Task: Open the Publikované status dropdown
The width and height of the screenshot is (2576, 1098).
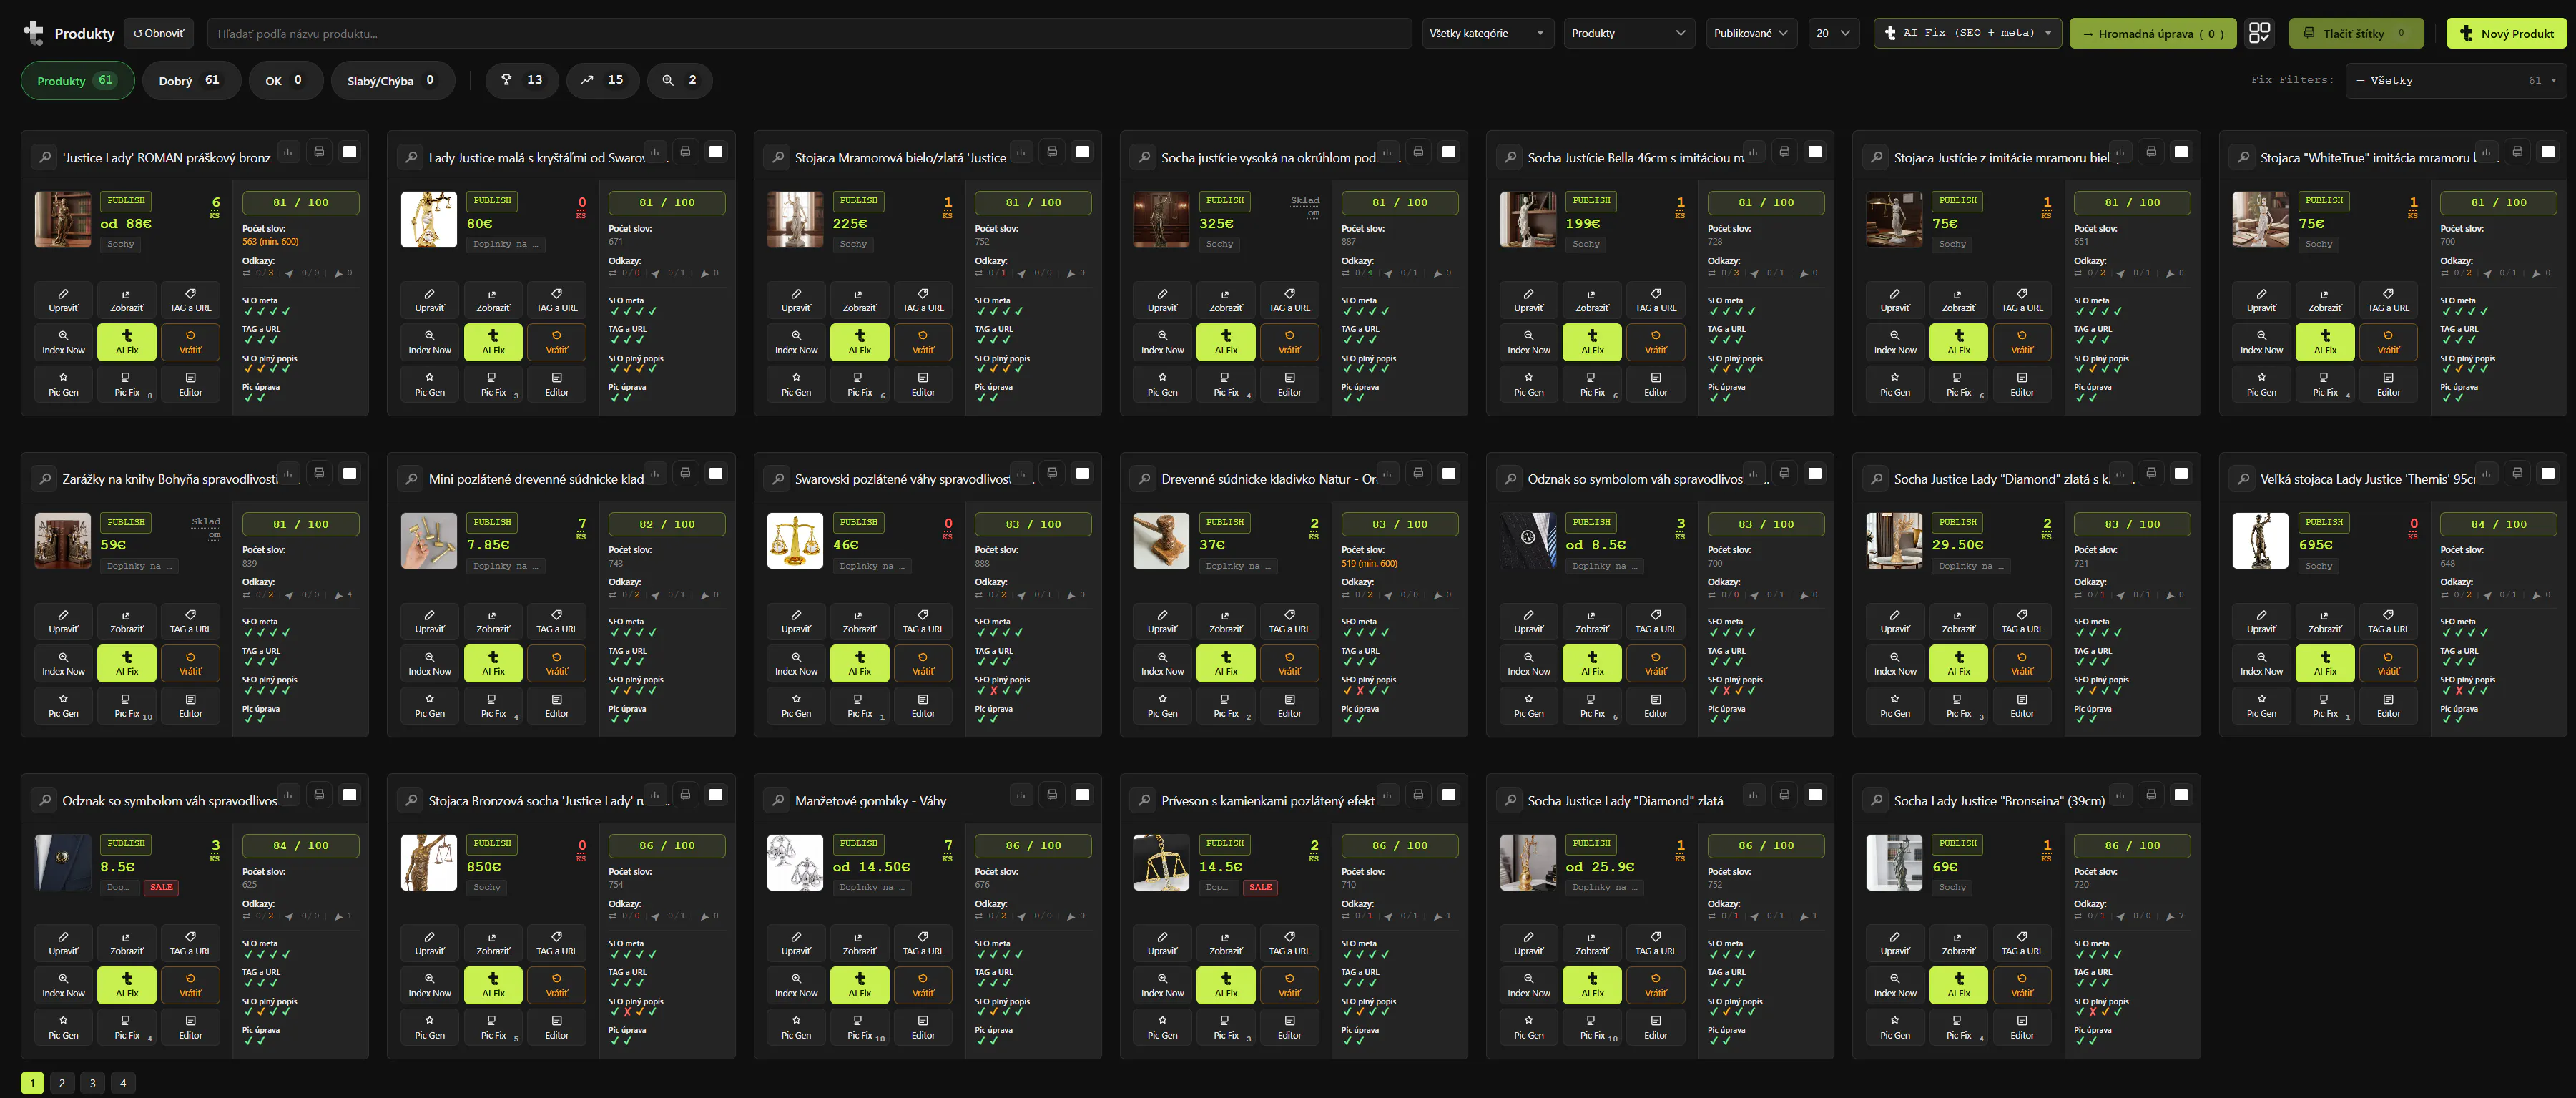Action: [x=1751, y=33]
